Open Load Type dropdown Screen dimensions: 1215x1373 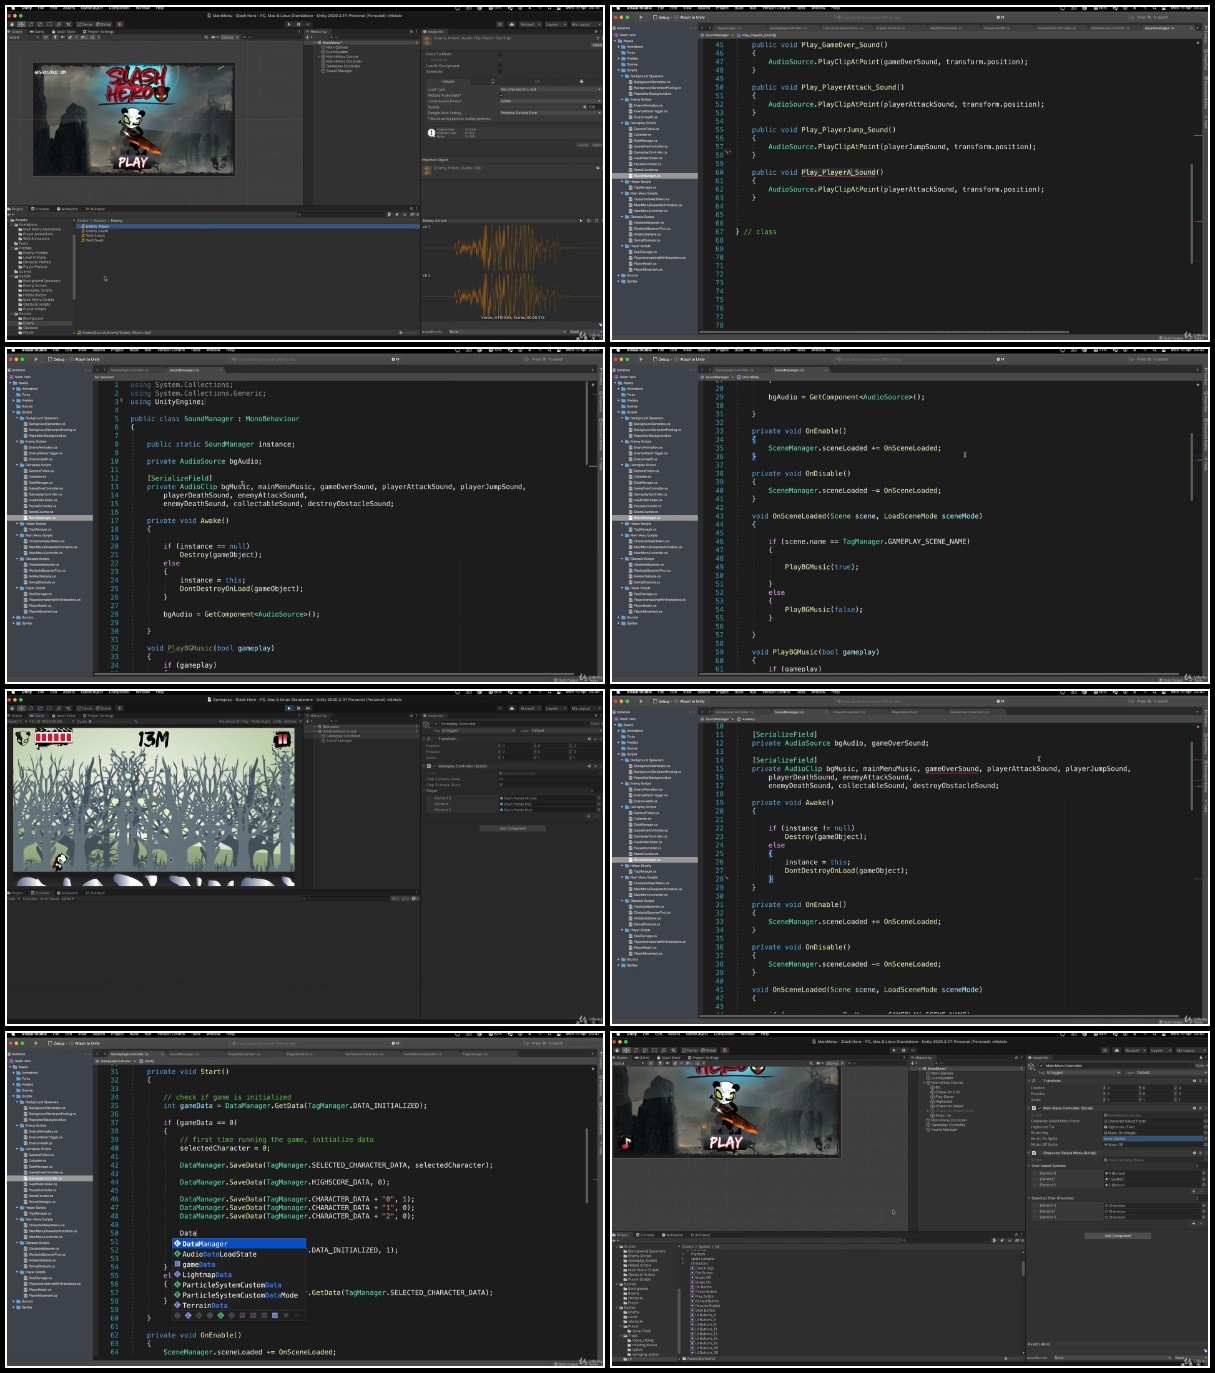point(550,89)
